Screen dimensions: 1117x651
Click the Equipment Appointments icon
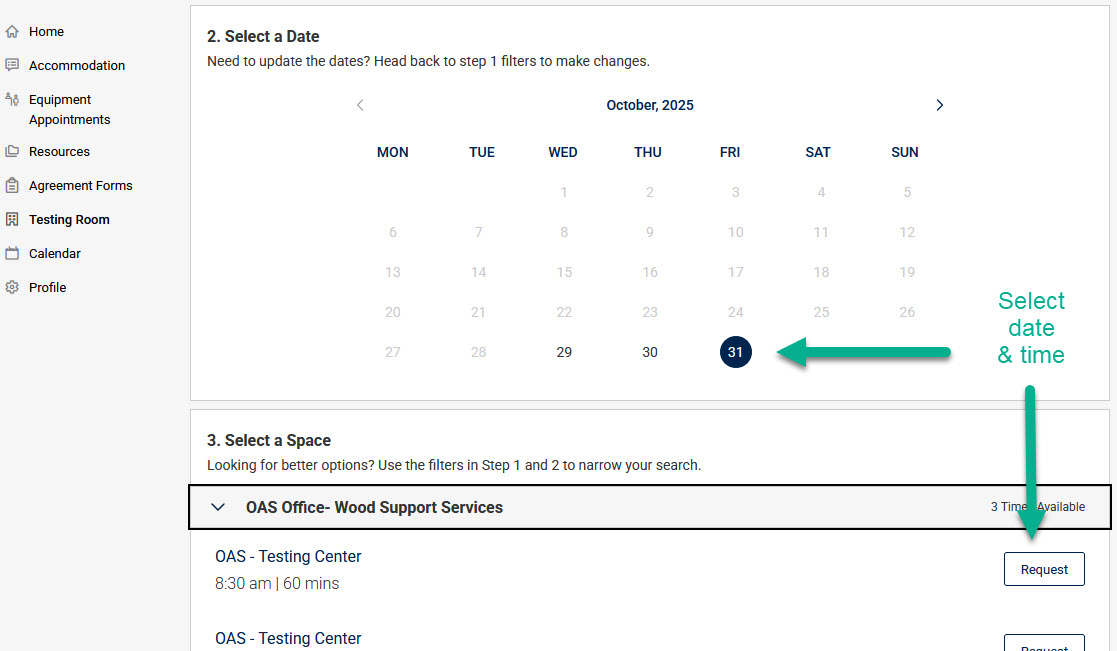pos(12,100)
